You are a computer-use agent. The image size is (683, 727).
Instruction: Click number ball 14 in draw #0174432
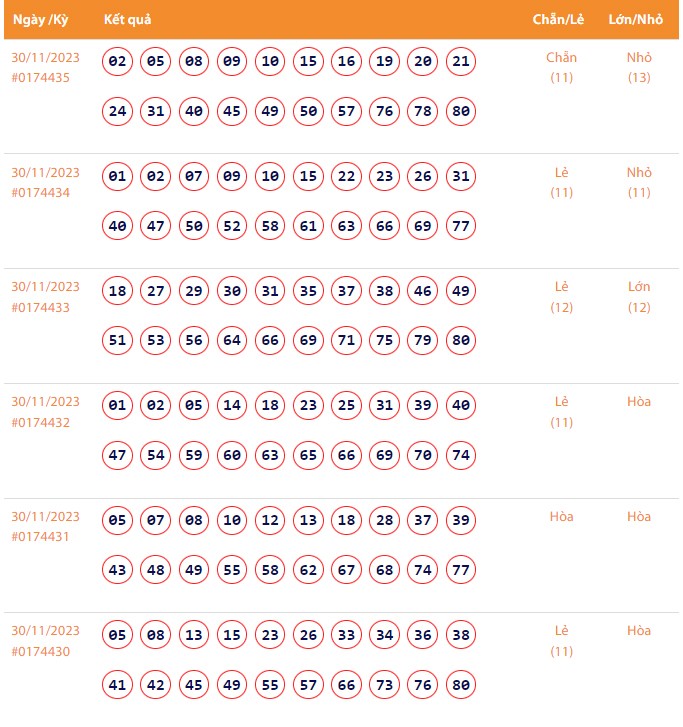coord(232,406)
